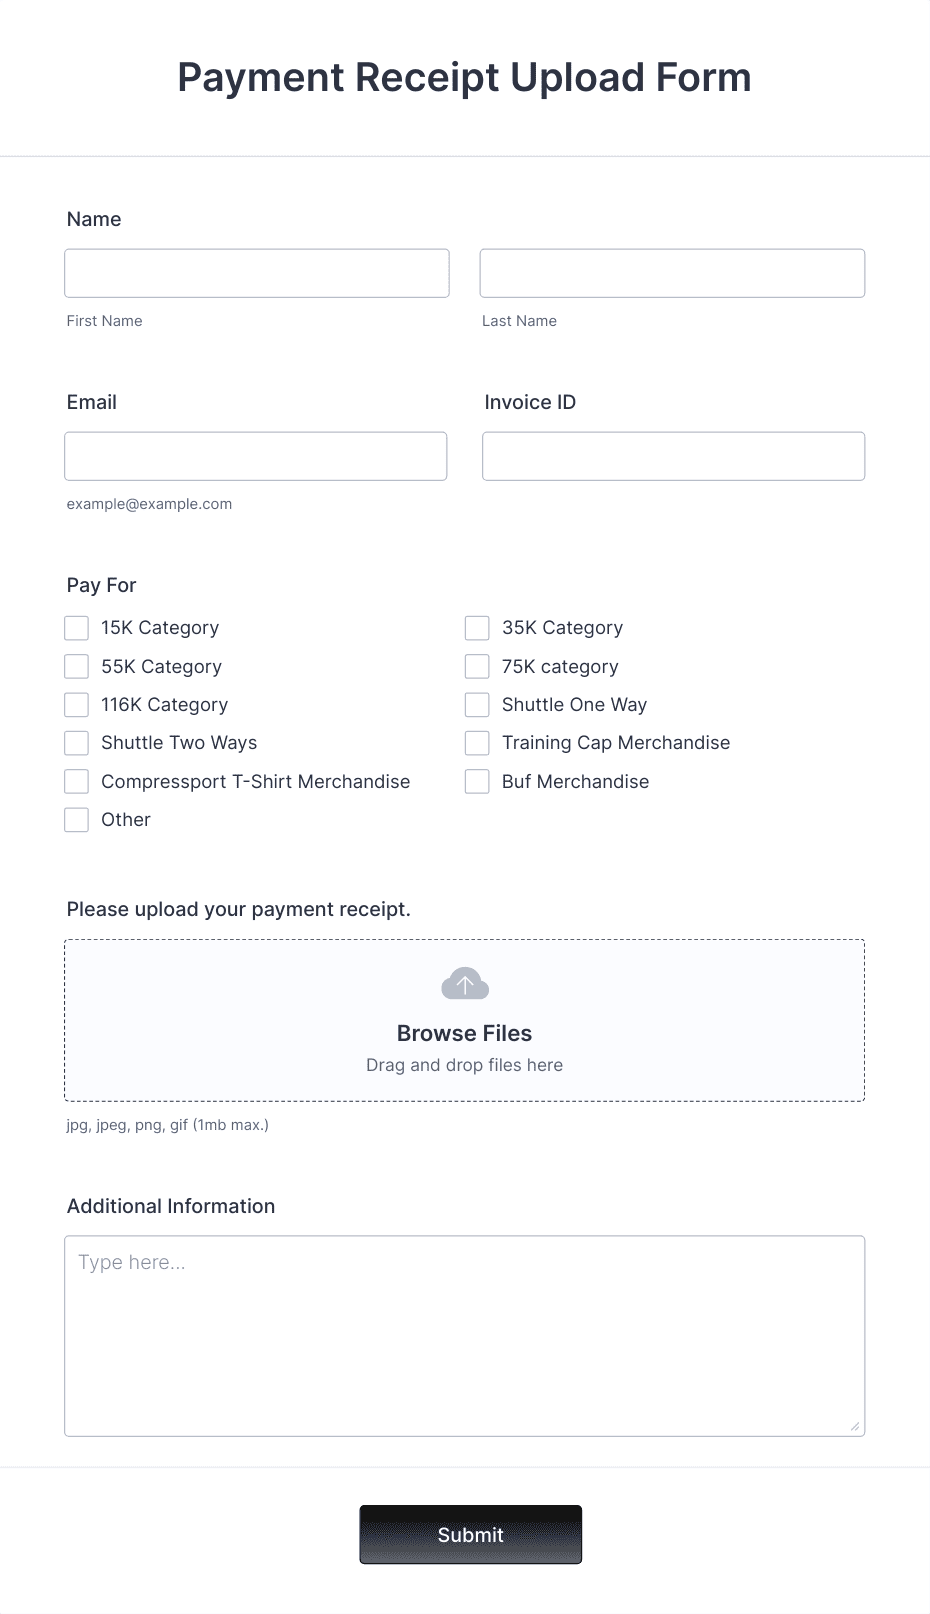930x1614 pixels.
Task: Check the Other payment option
Action: coord(76,819)
